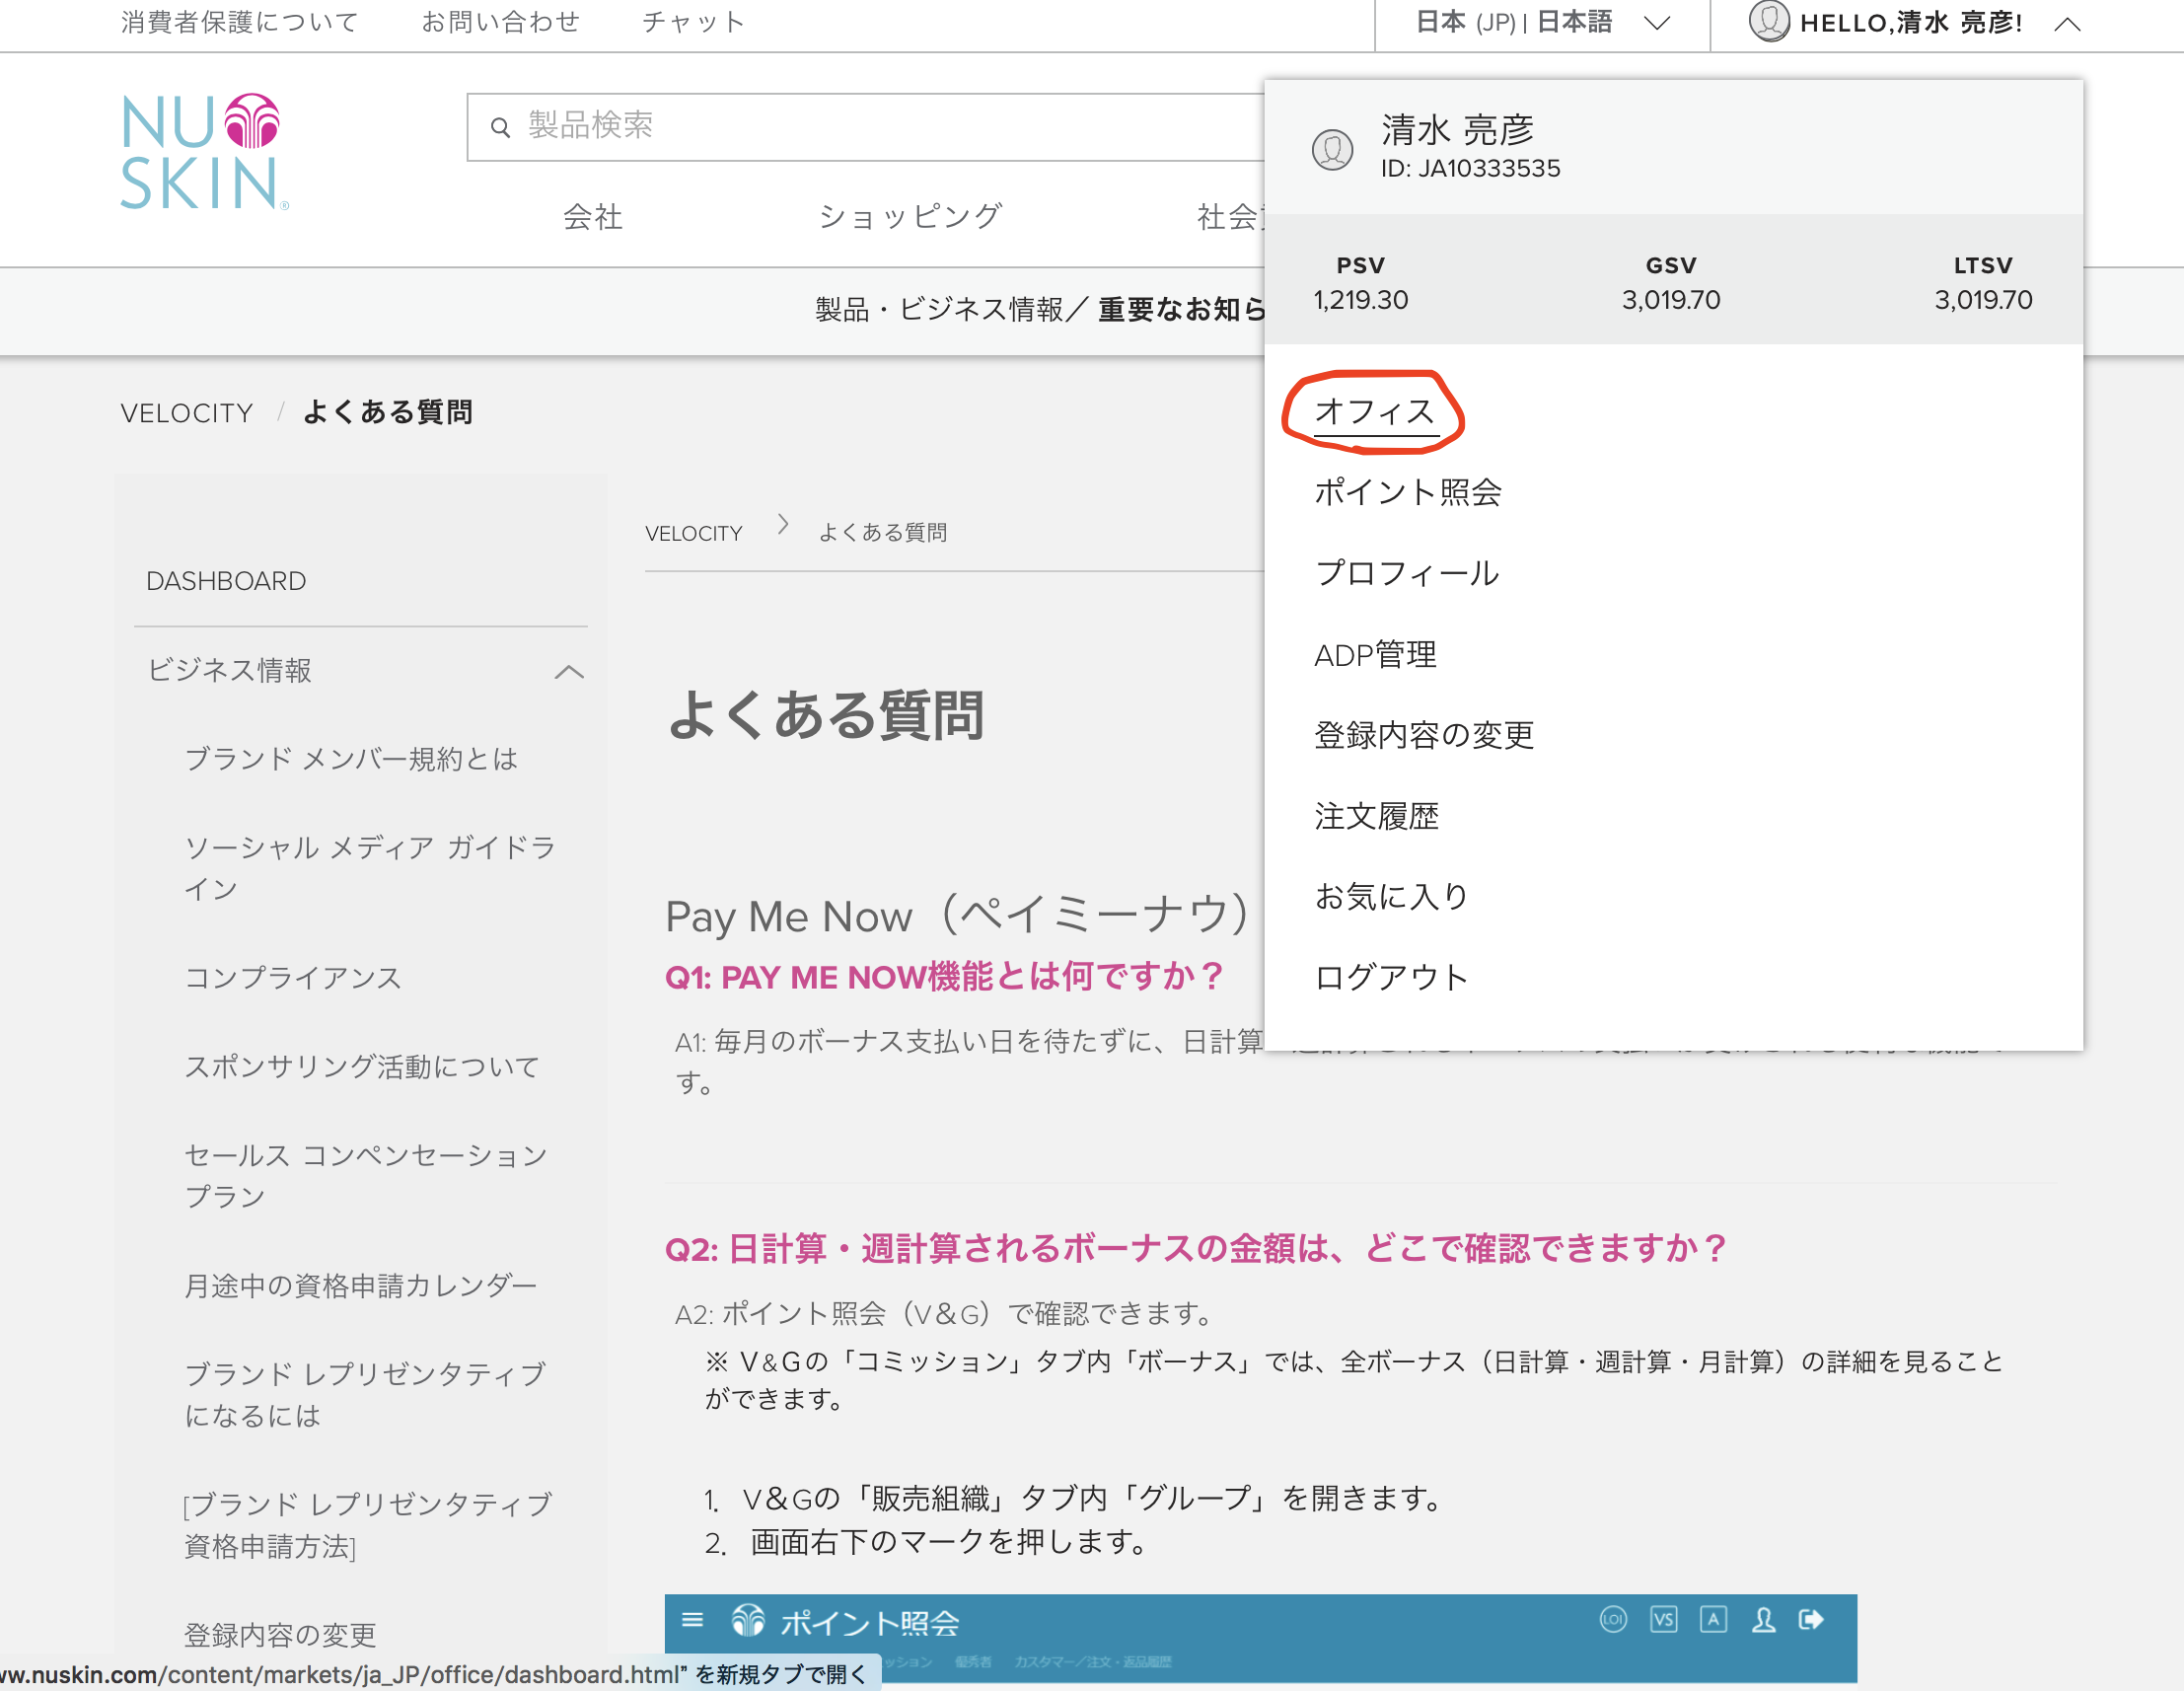
Task: Click the LTSV value 3,019.70
Action: [x=1983, y=300]
